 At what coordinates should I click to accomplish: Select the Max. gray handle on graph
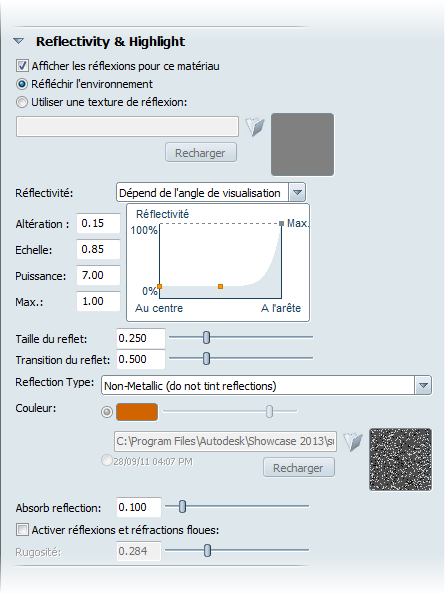(x=281, y=224)
